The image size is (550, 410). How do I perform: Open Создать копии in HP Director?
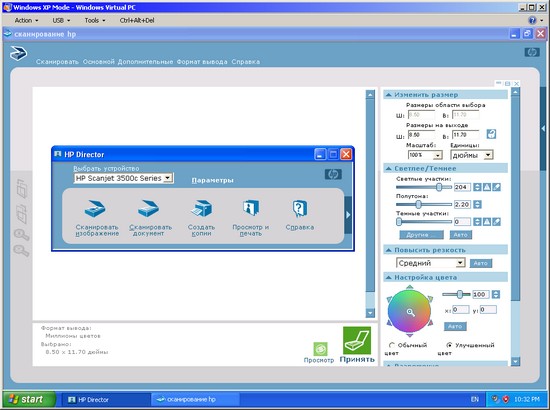coord(201,209)
